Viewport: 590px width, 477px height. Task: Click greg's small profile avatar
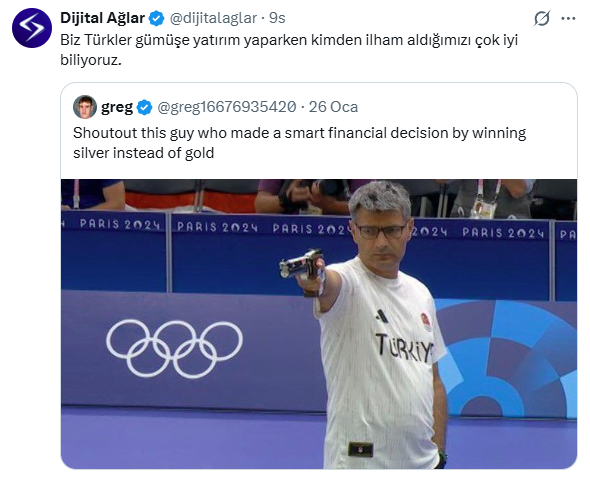[85, 107]
